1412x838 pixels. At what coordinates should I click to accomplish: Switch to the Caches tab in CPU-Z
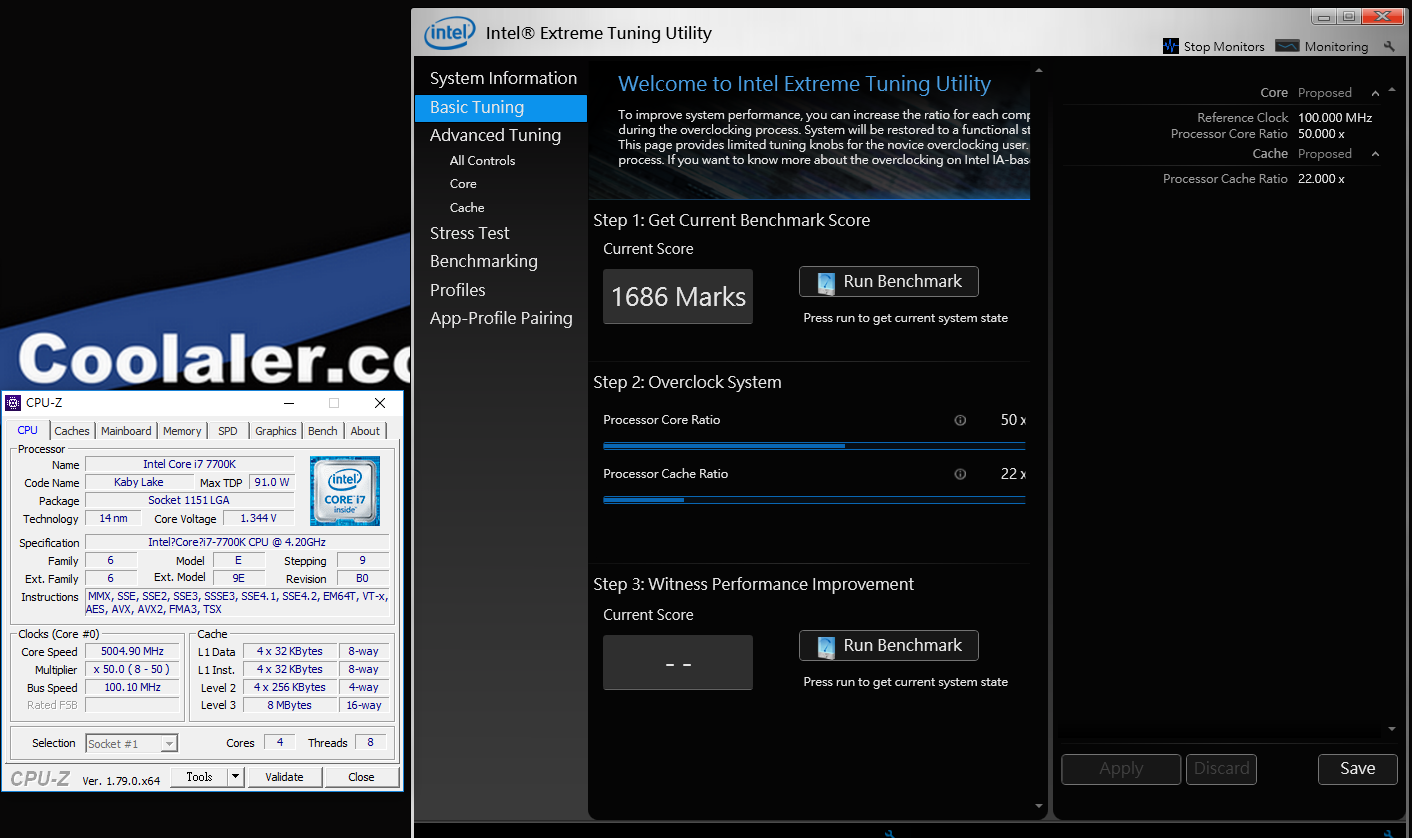[x=72, y=431]
